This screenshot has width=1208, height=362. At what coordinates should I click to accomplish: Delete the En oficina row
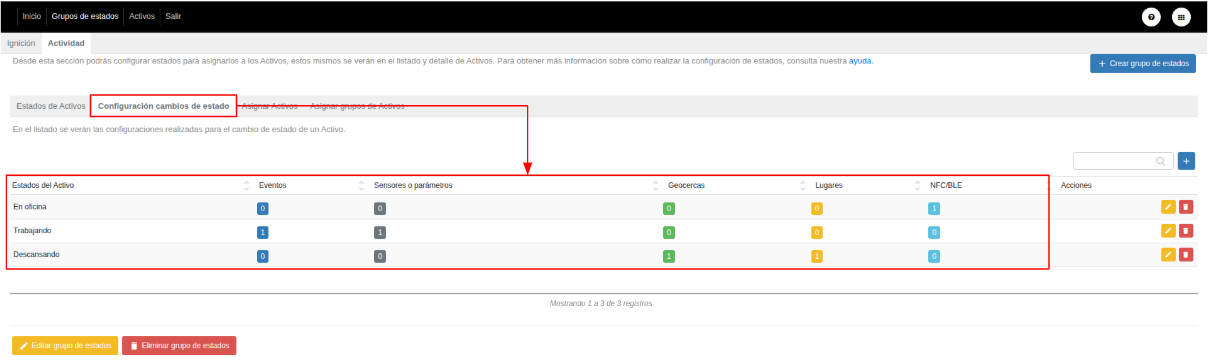1186,207
